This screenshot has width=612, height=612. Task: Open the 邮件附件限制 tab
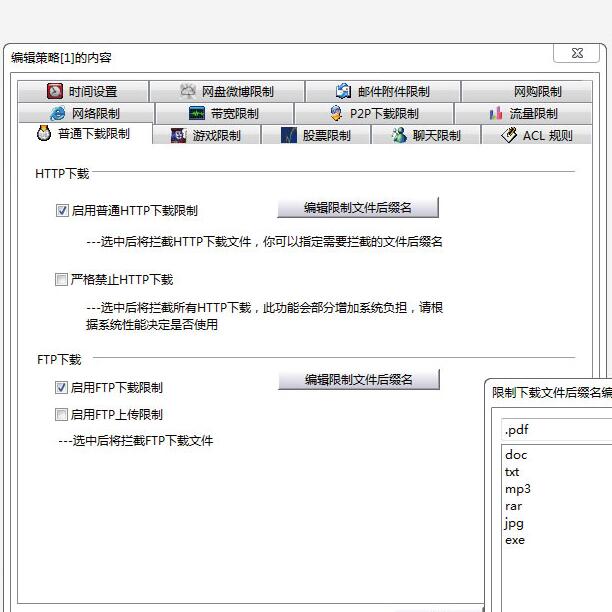coord(383,91)
